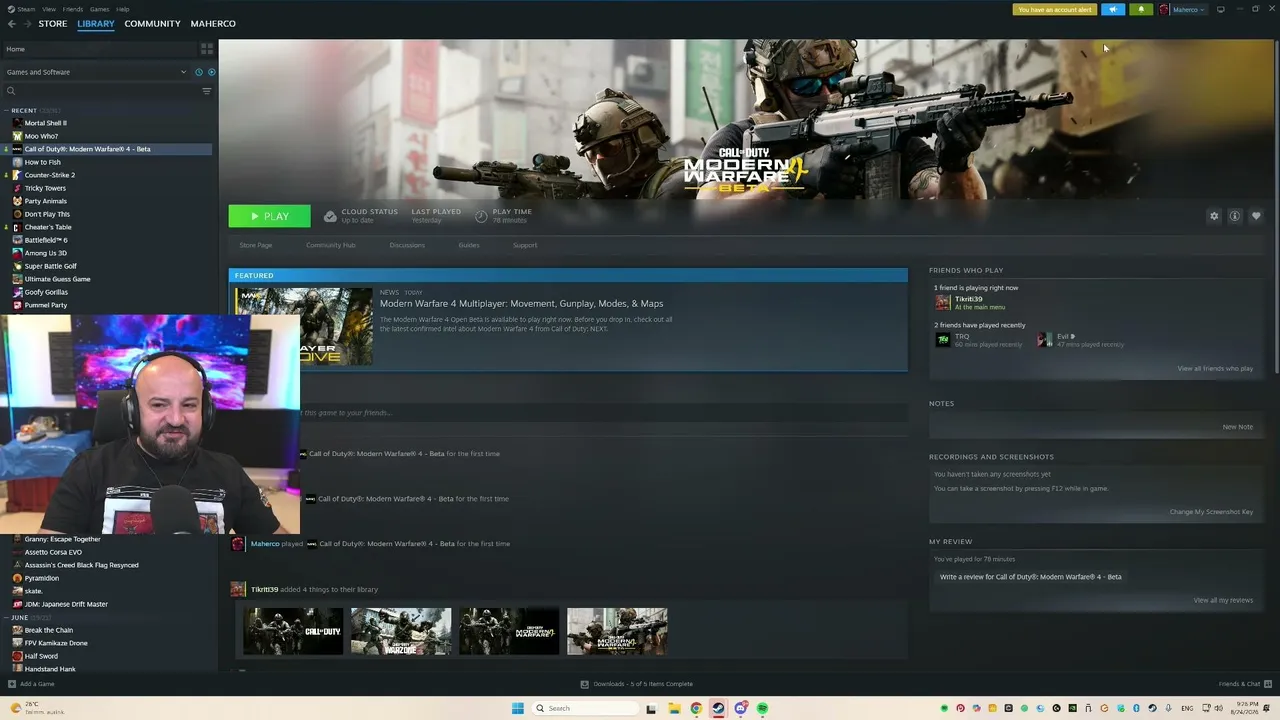Open the Maherco account dropdown
Screen dimensions: 1280x720
pos(1183,10)
